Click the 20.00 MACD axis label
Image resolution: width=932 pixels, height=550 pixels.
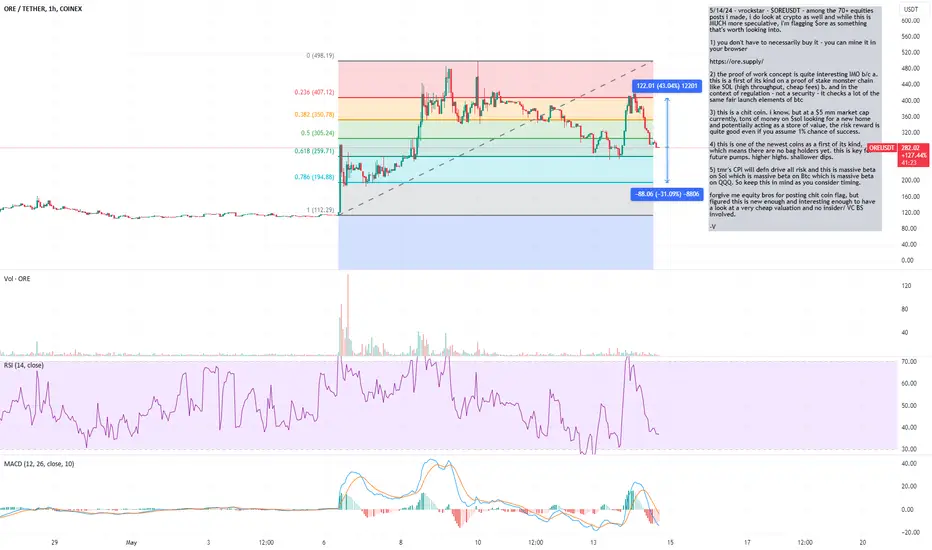(x=911, y=486)
